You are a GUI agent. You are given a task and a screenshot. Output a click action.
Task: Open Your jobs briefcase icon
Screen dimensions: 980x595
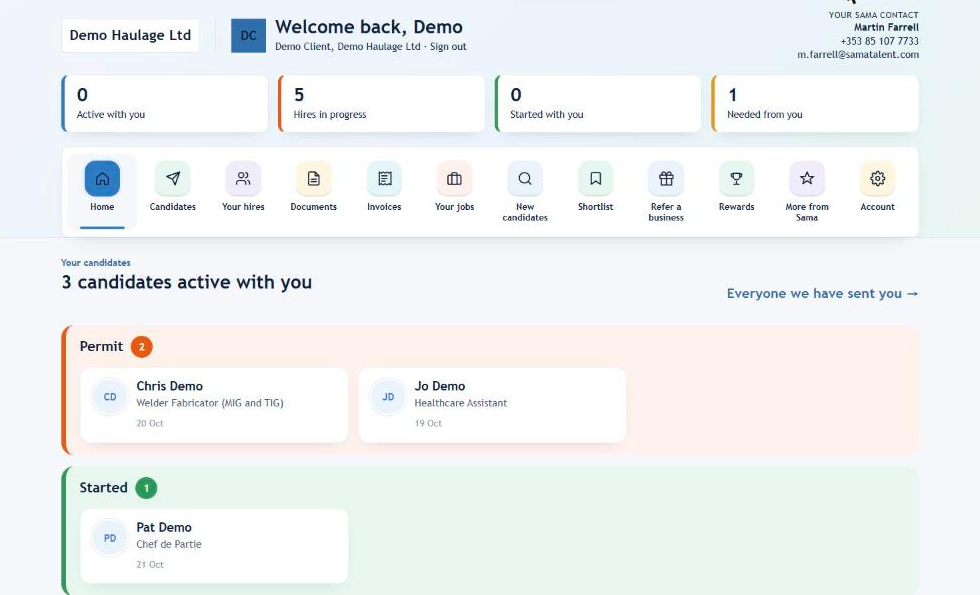(x=454, y=179)
